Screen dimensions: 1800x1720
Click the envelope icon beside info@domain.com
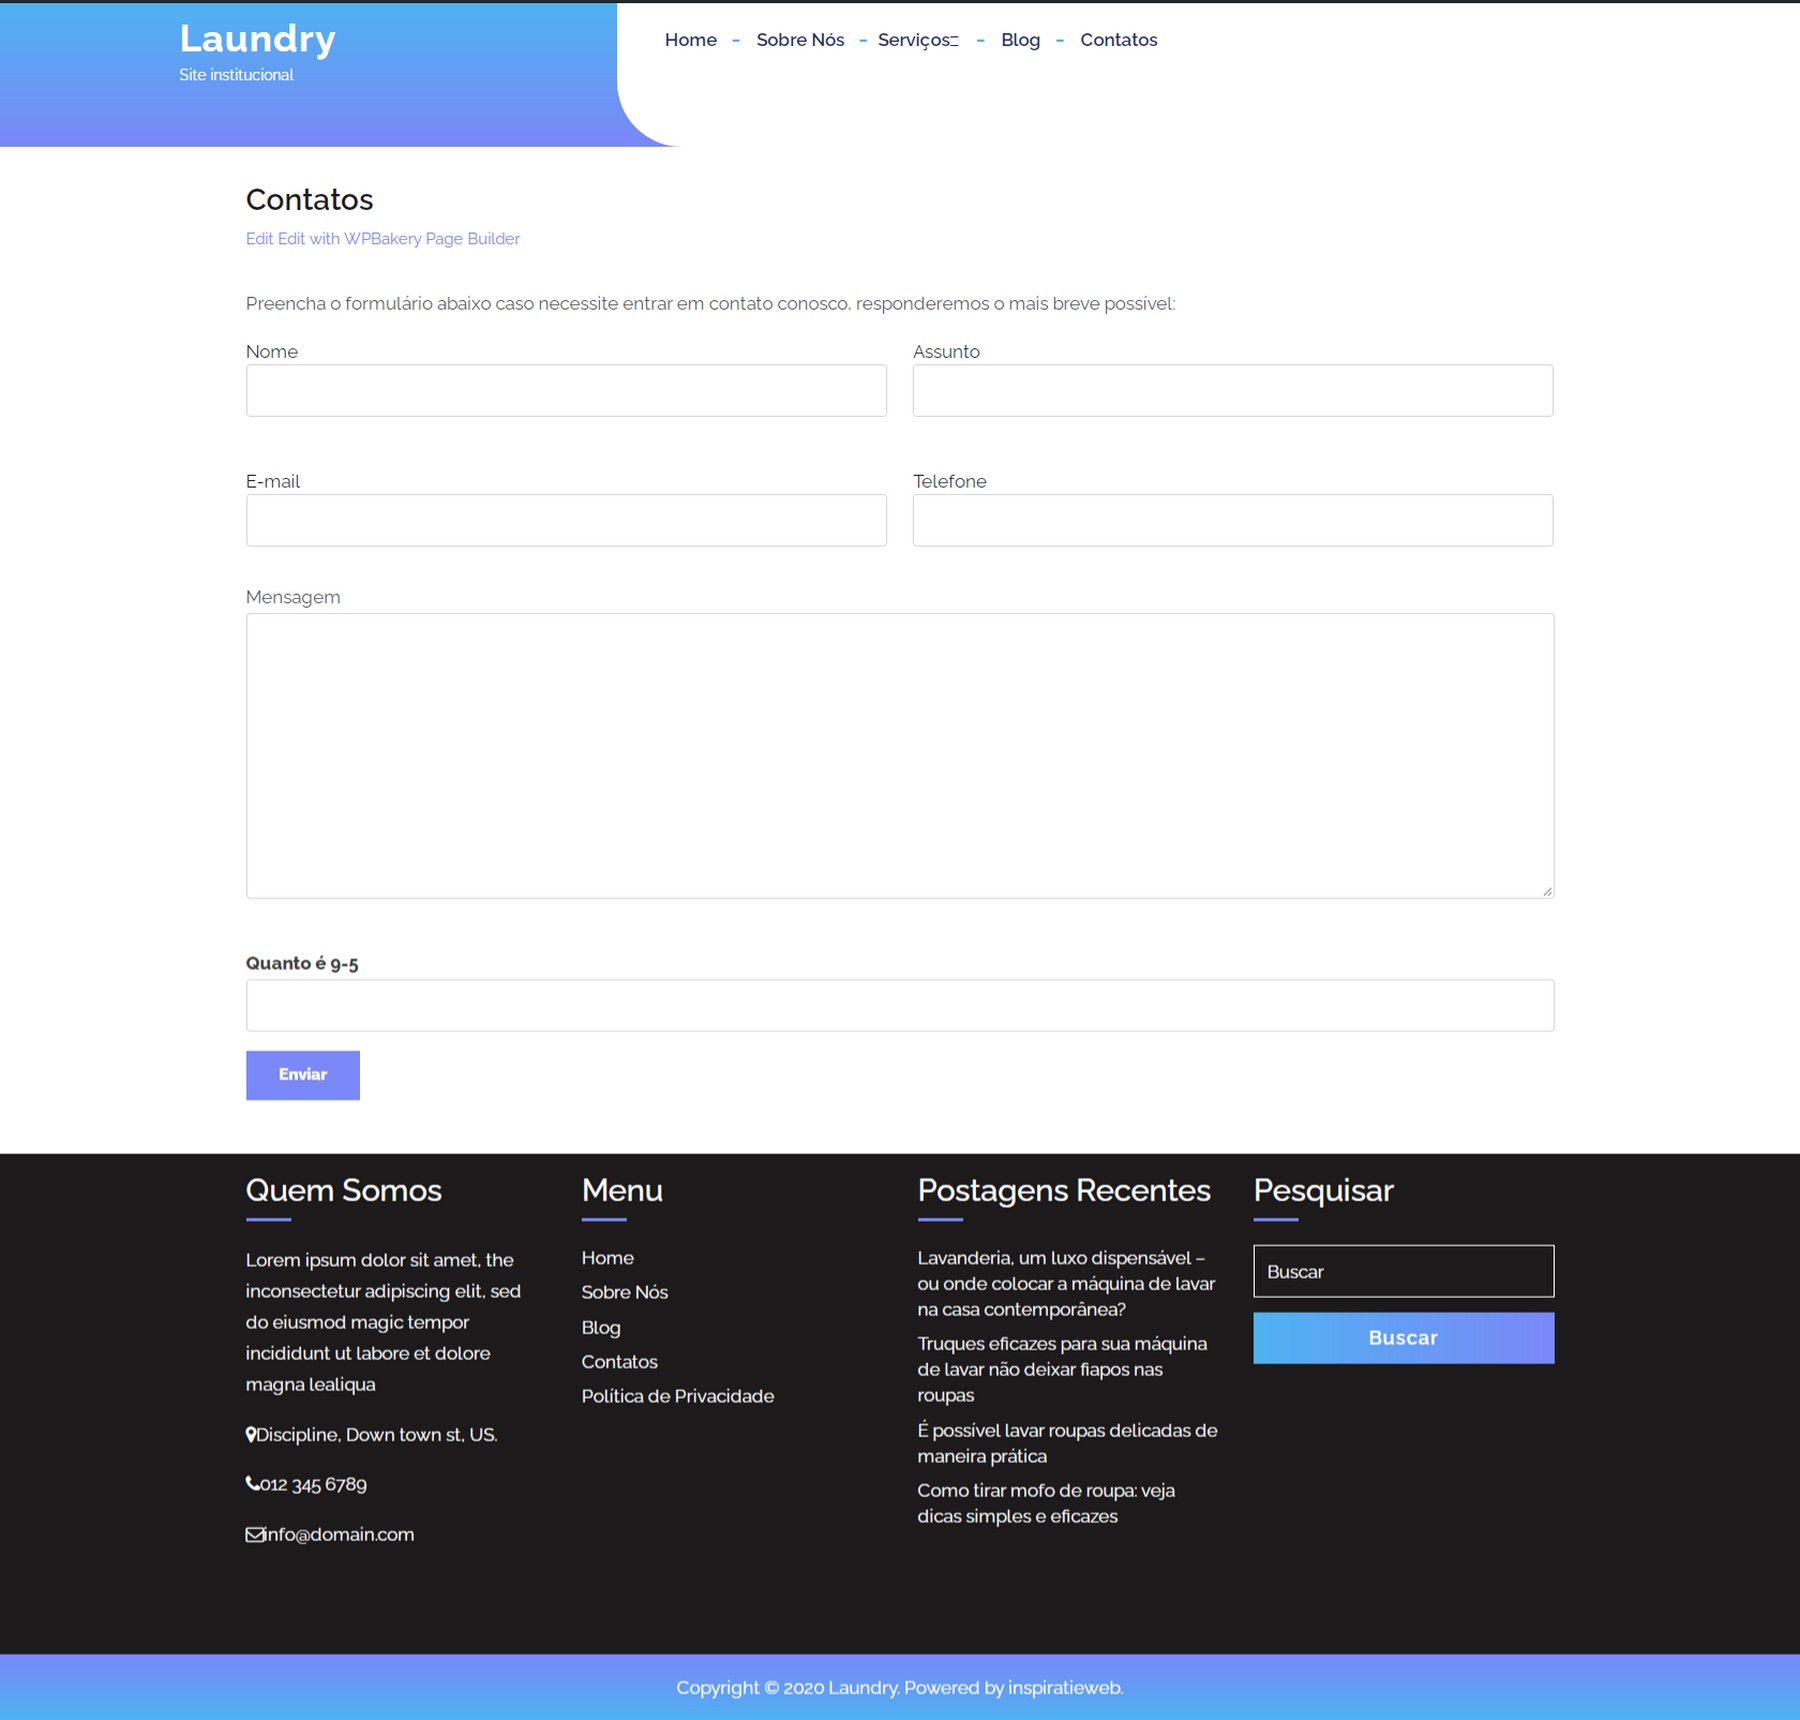pyautogui.click(x=255, y=1535)
